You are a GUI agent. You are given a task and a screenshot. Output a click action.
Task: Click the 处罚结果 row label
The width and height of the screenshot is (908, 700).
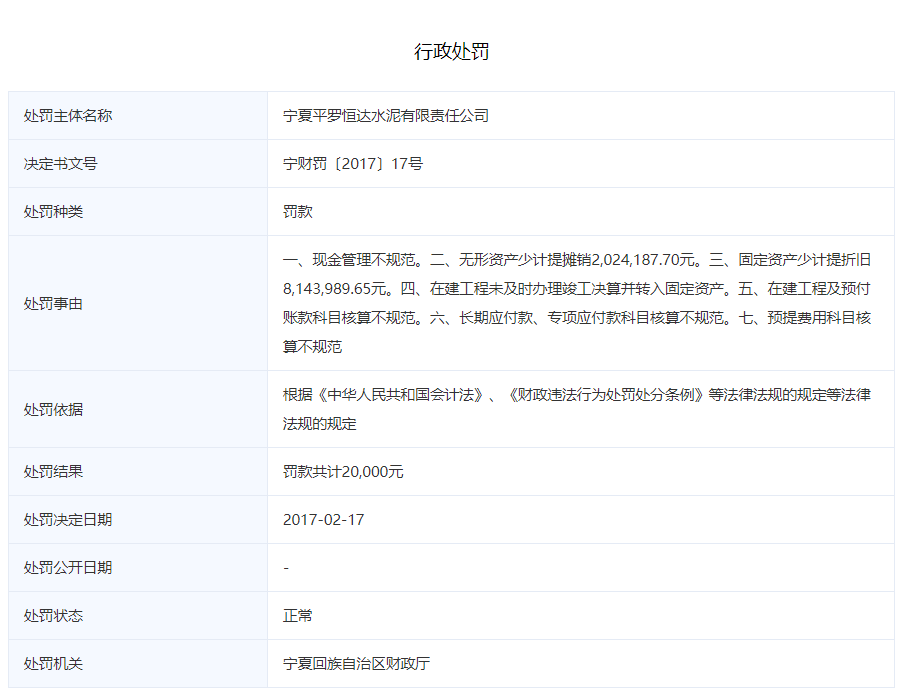53,472
